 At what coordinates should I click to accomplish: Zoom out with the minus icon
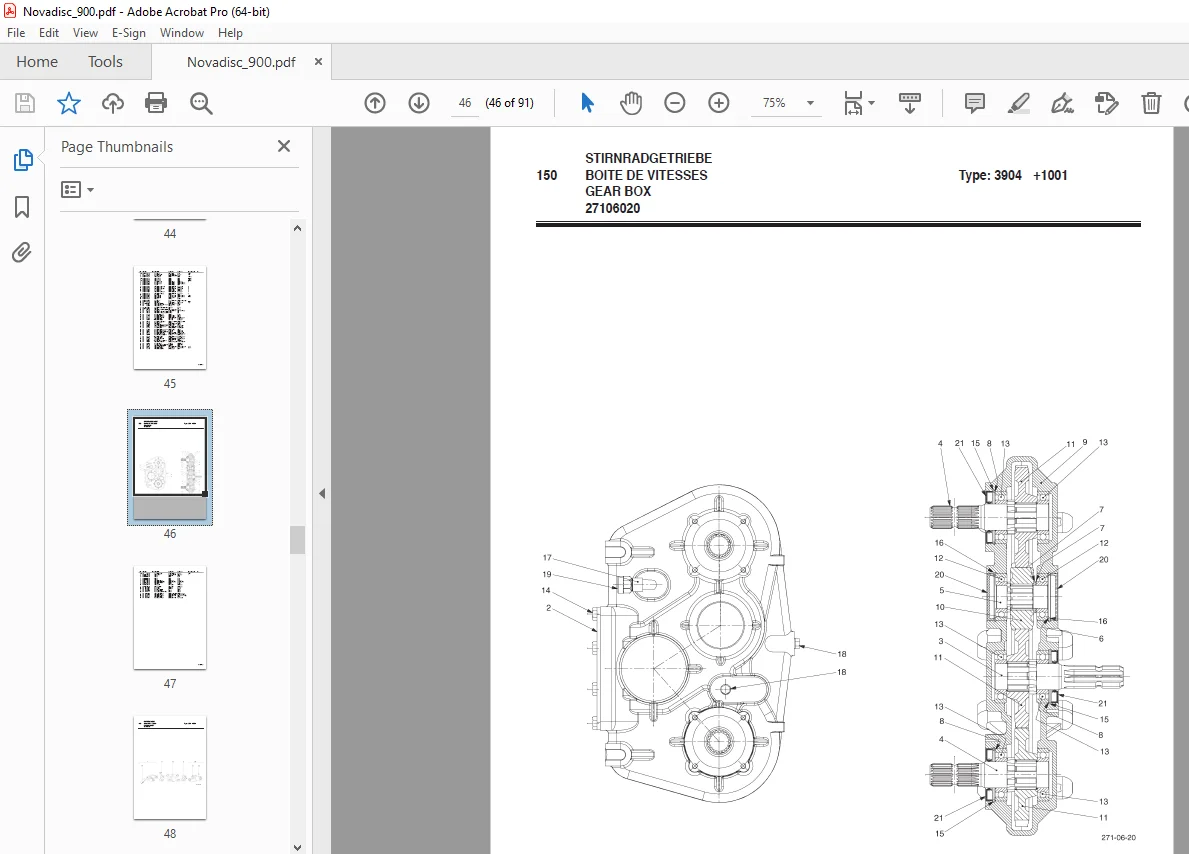pos(674,103)
